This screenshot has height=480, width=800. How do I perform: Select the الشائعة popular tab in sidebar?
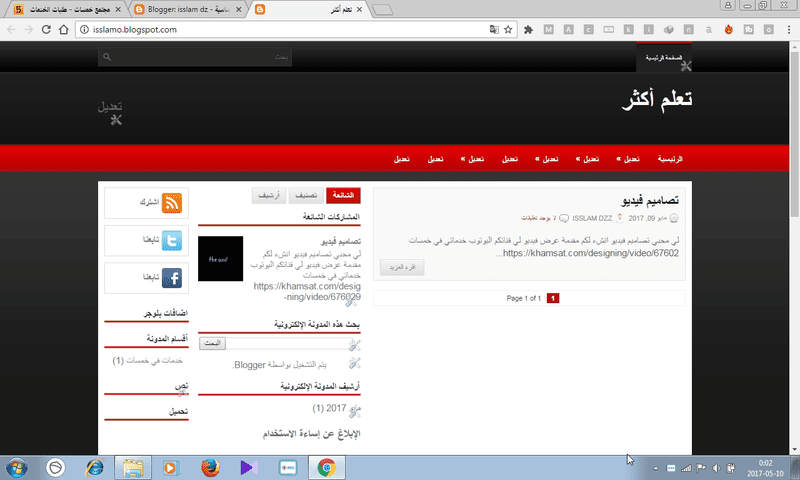(x=343, y=195)
